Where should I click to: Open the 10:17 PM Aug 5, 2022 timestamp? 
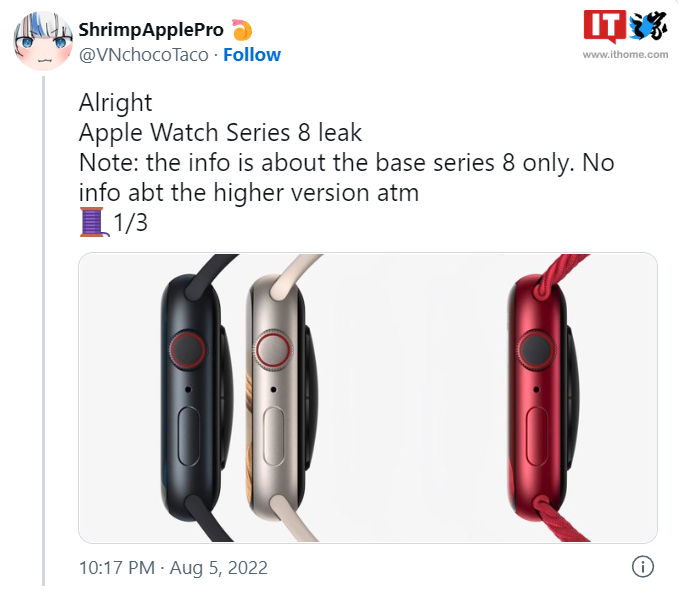pyautogui.click(x=173, y=567)
